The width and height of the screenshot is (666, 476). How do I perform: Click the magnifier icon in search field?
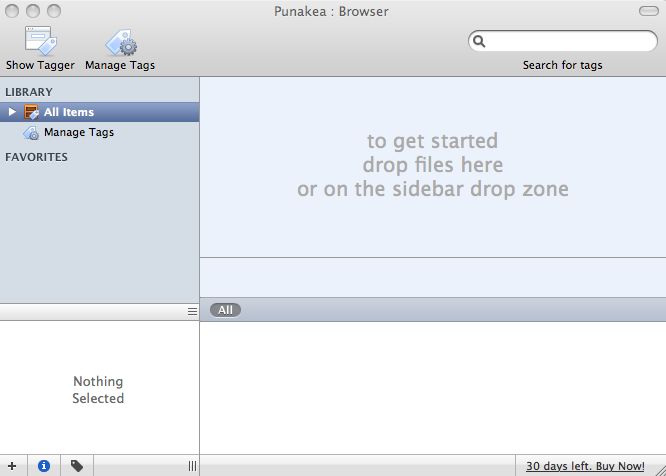click(479, 41)
